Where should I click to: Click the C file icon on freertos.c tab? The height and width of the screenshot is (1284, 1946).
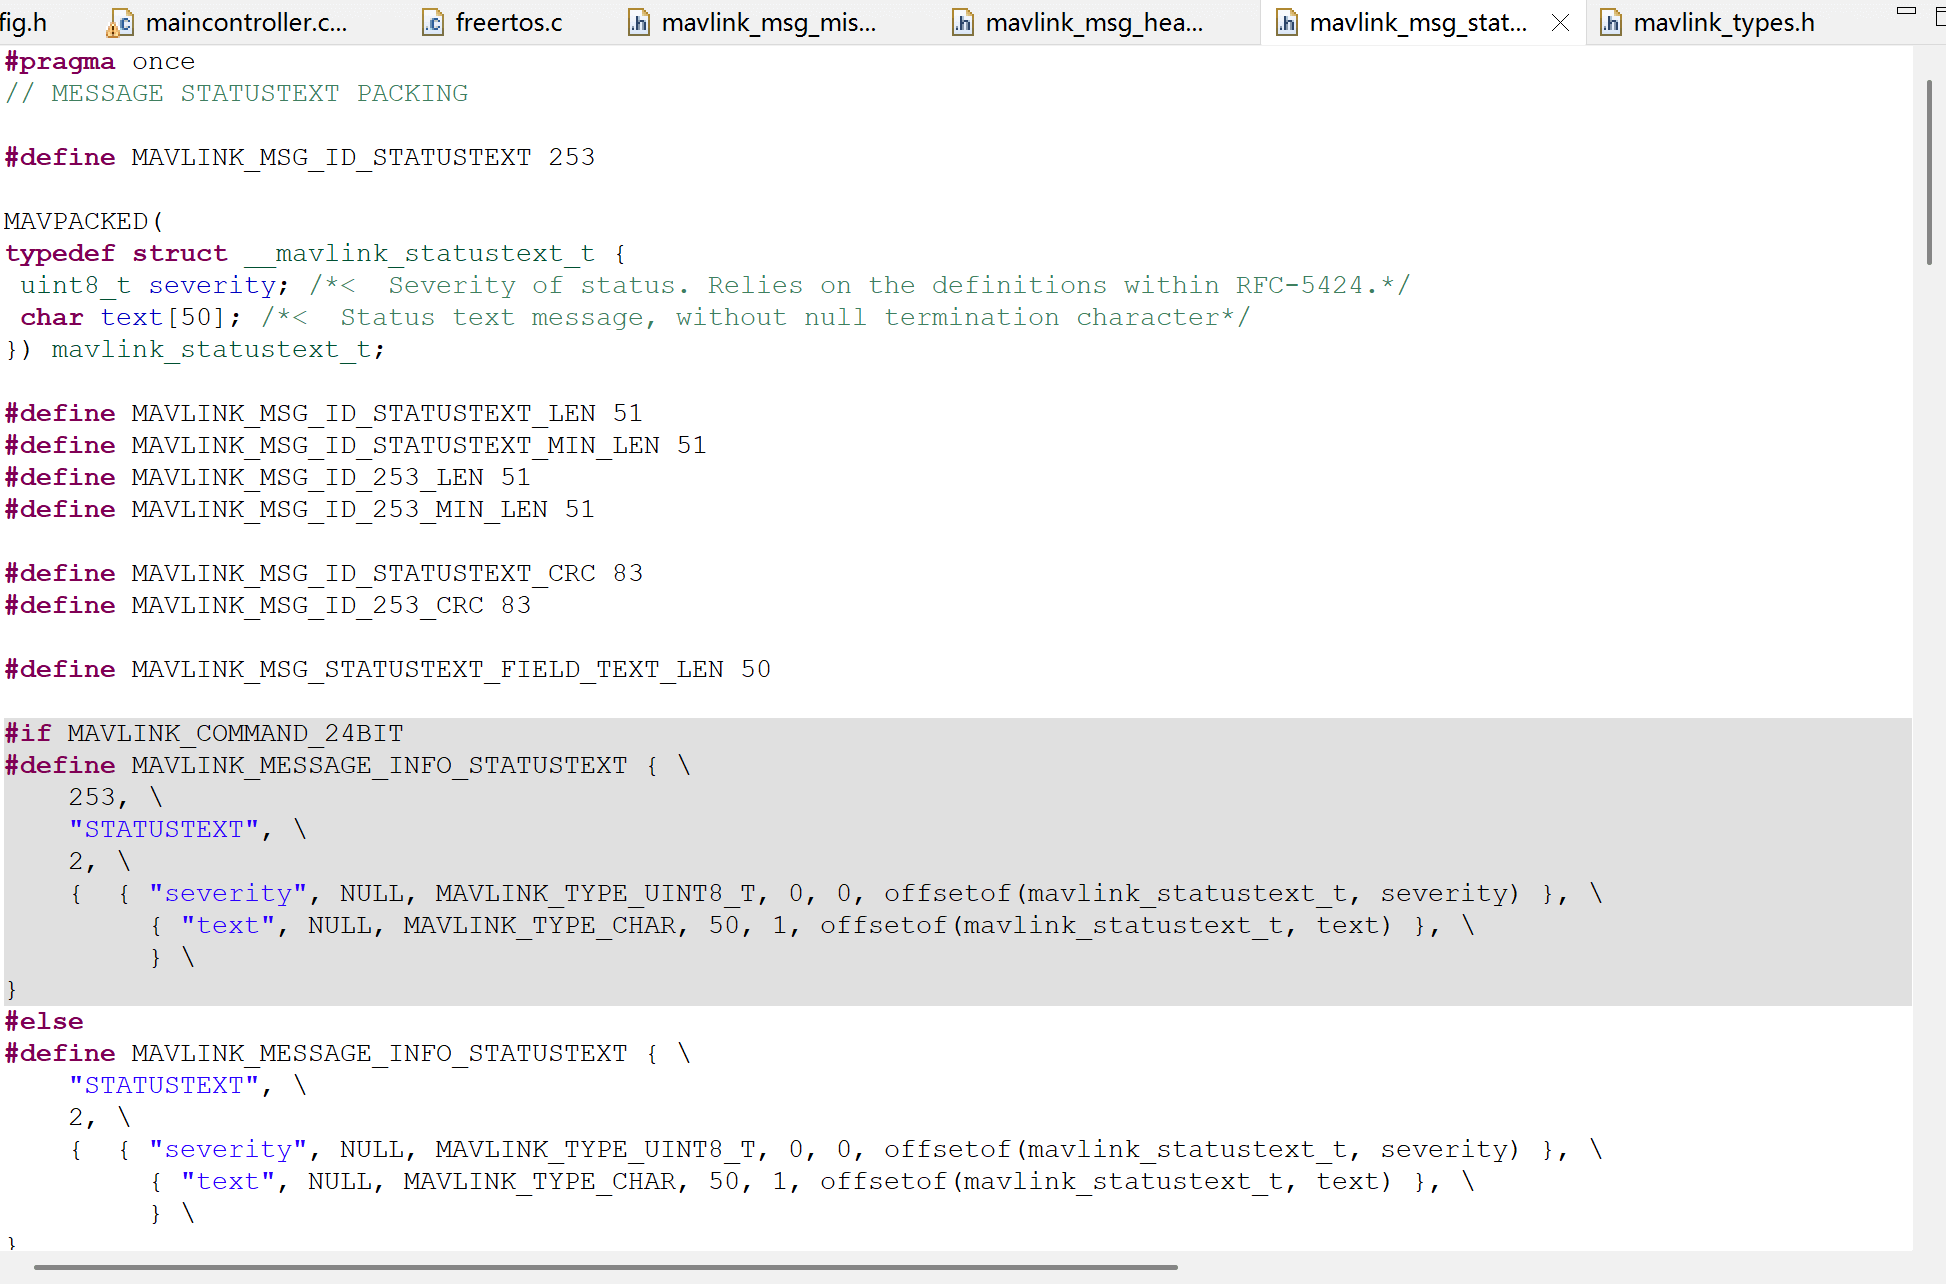[433, 22]
